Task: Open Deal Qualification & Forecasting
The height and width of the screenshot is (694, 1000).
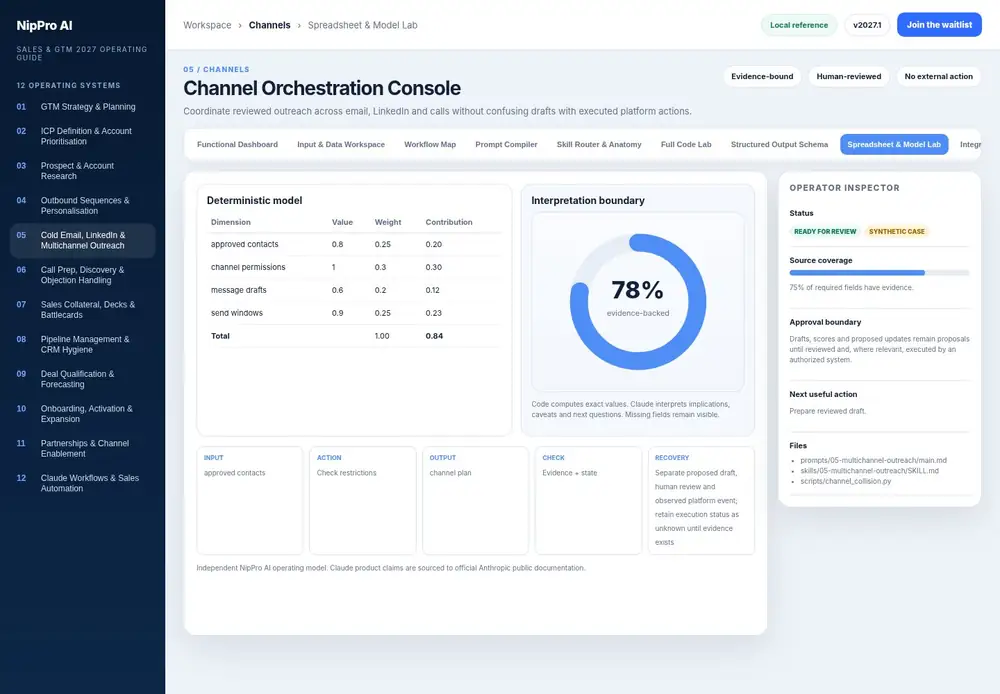Action: (x=82, y=379)
